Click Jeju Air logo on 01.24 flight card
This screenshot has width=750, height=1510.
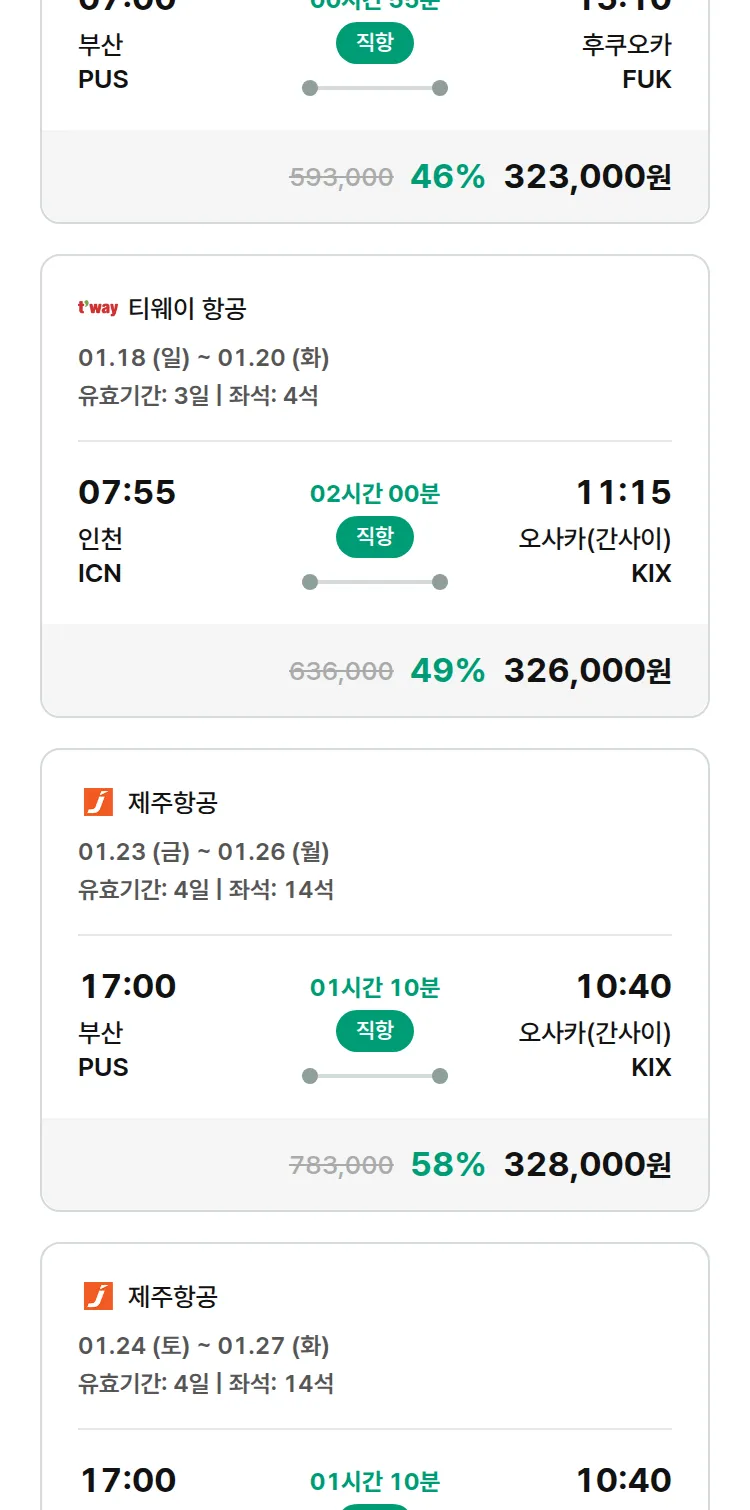click(x=98, y=1296)
